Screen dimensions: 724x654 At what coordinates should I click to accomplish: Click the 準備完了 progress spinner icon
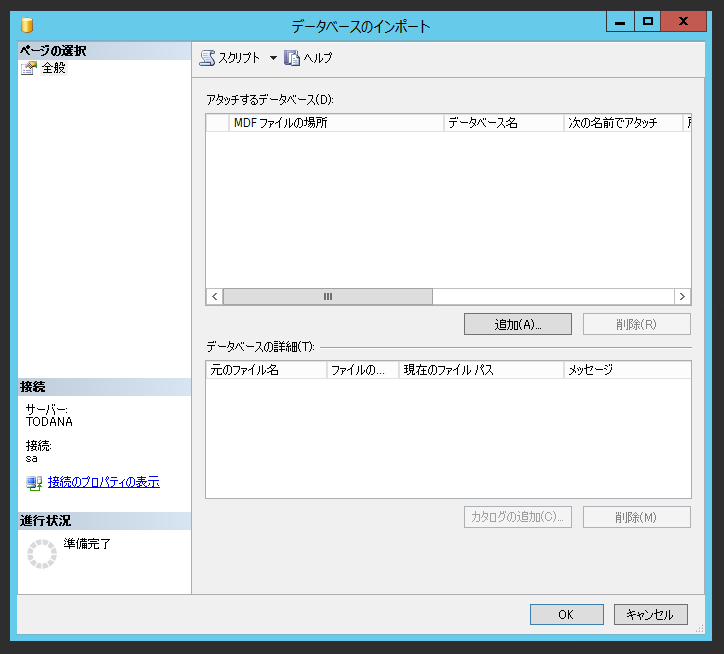(x=42, y=553)
